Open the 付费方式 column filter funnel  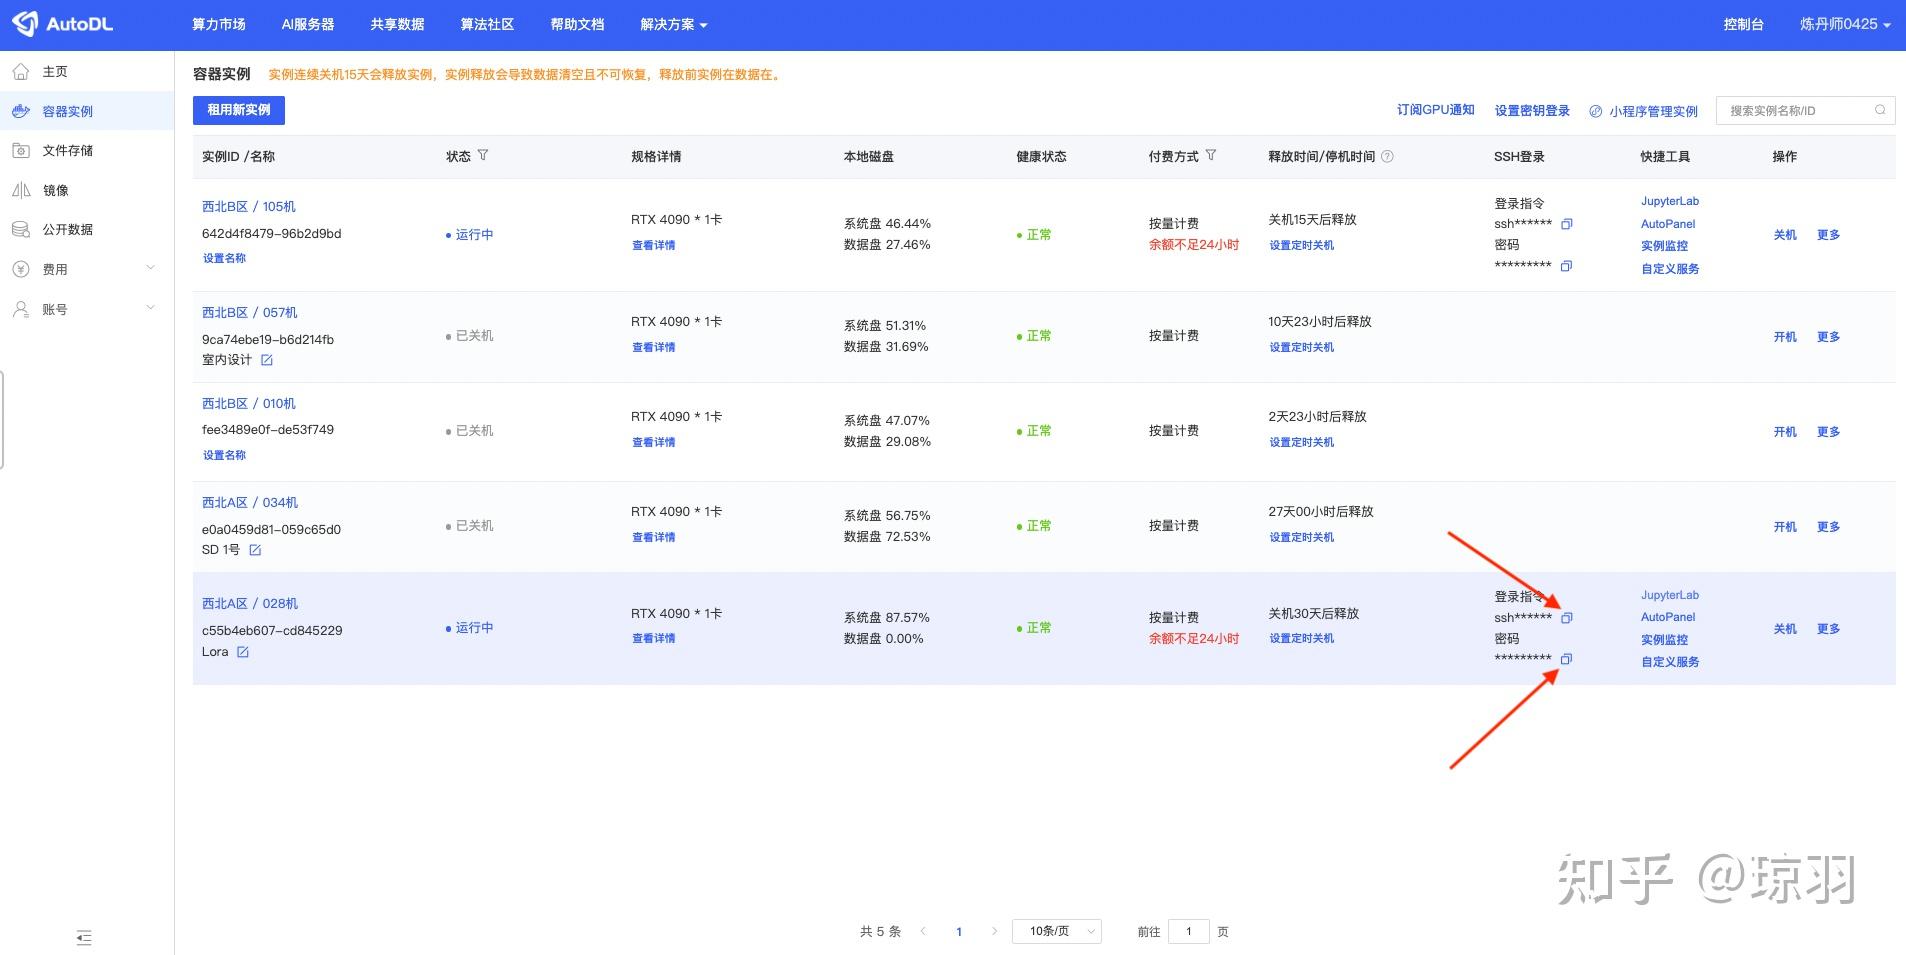(x=1211, y=156)
